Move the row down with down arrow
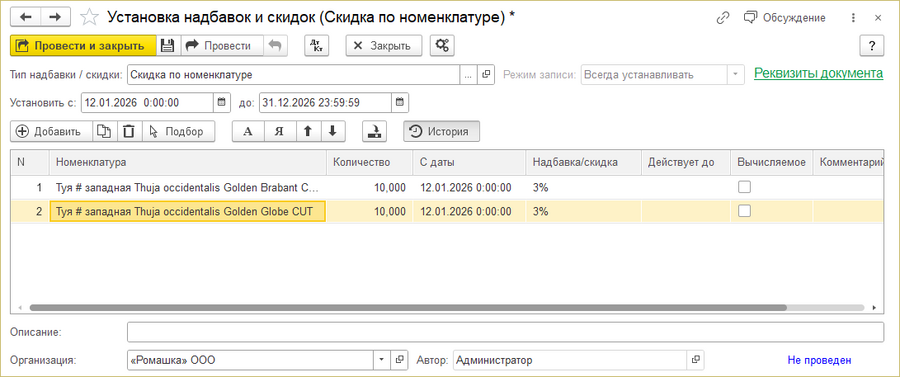 [x=332, y=131]
